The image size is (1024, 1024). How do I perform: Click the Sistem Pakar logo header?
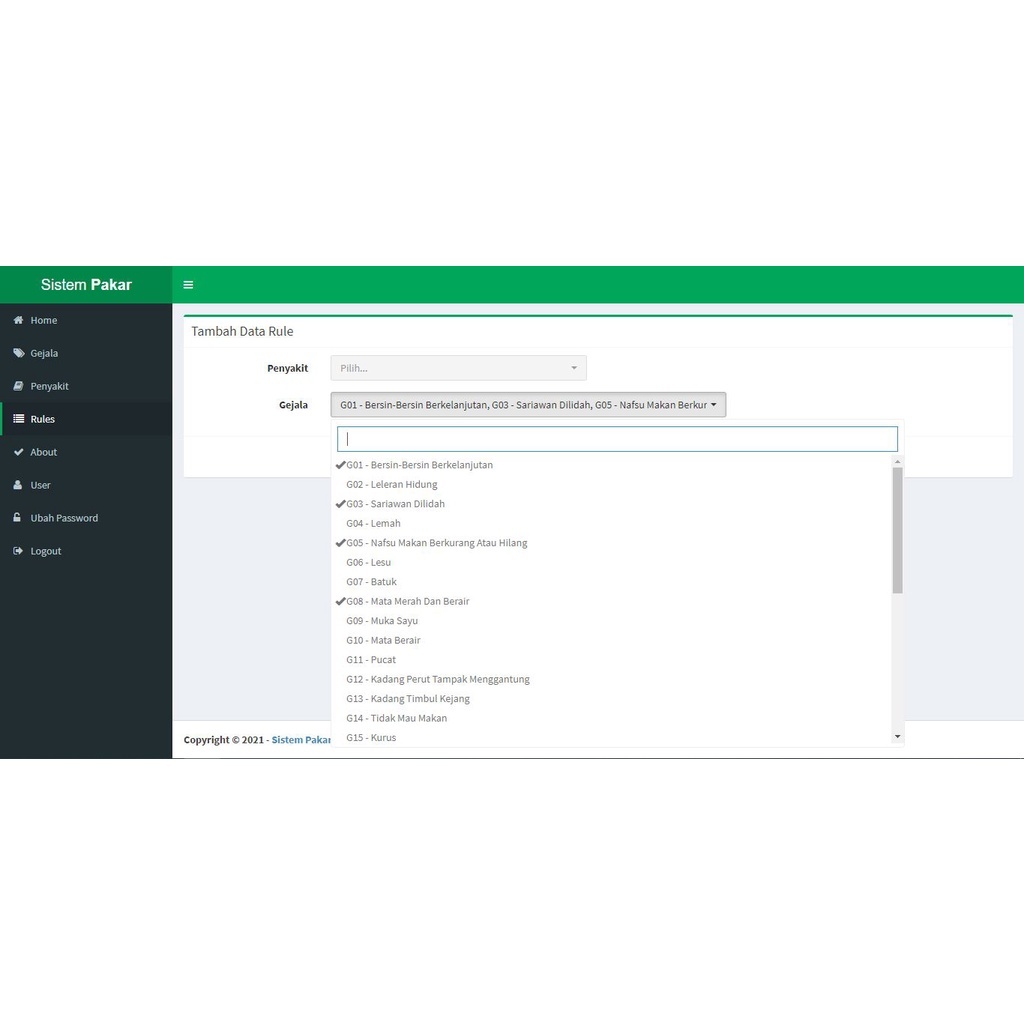[x=86, y=285]
